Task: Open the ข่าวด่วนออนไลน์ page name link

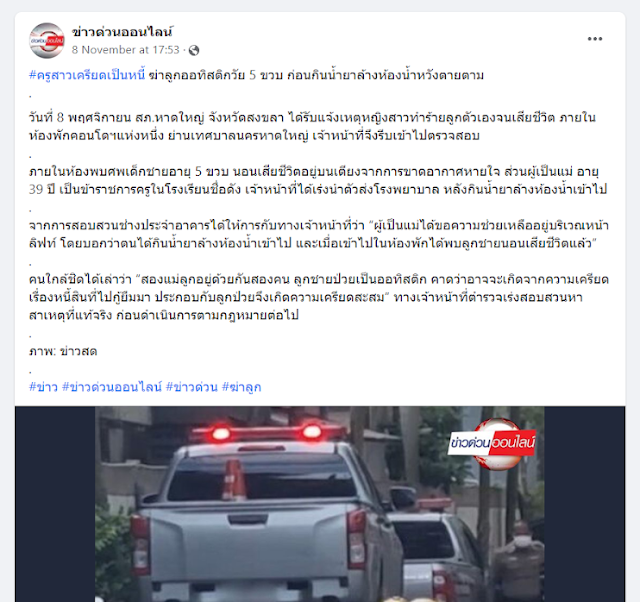Action: [x=122, y=32]
